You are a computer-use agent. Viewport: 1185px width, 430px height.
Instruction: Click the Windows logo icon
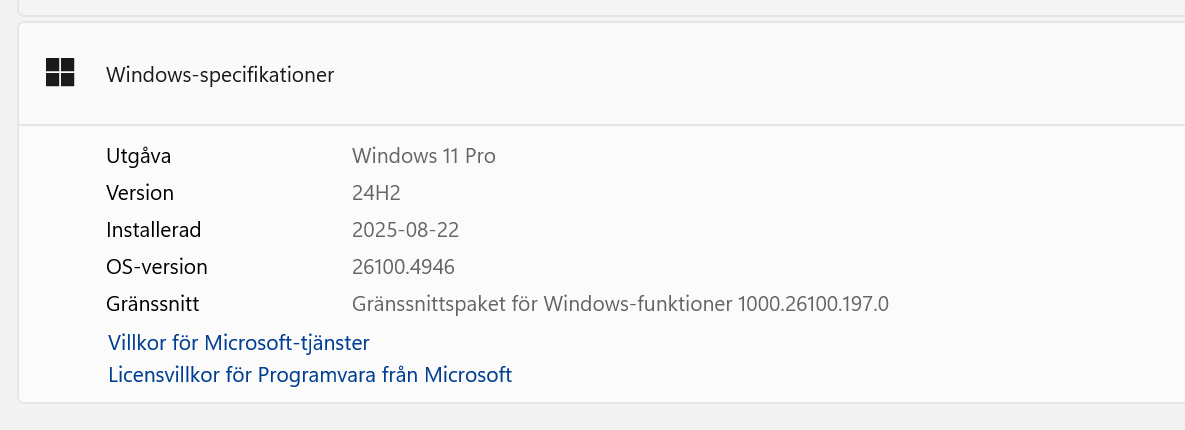pos(60,73)
